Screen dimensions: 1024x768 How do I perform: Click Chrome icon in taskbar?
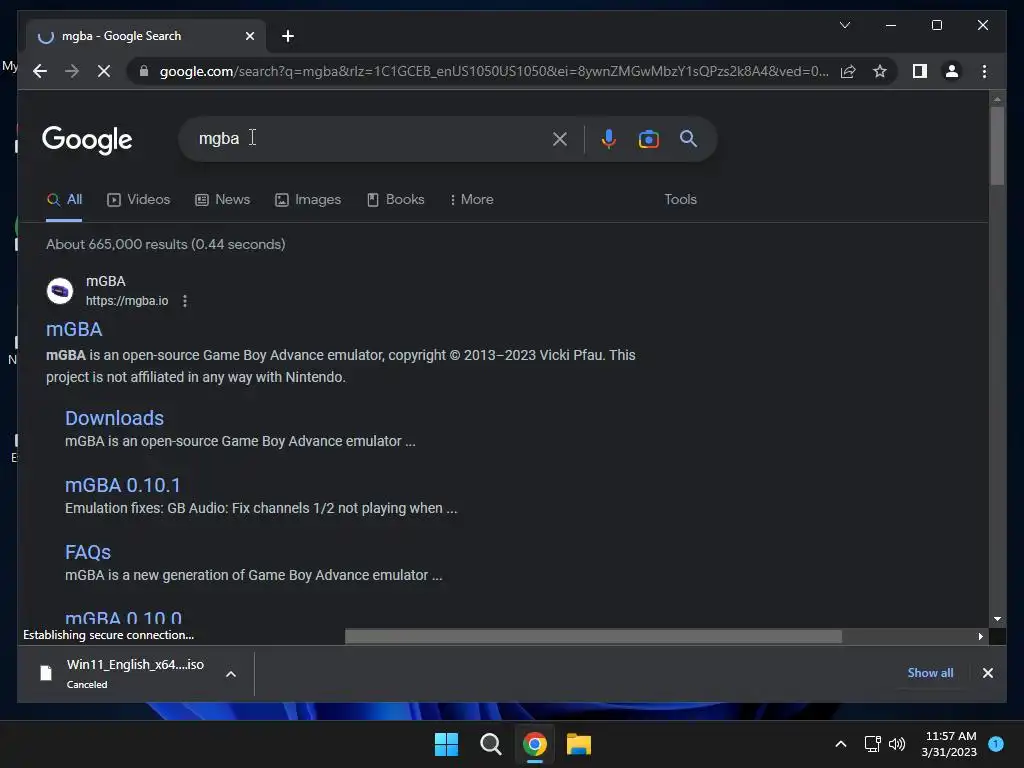[x=535, y=744]
